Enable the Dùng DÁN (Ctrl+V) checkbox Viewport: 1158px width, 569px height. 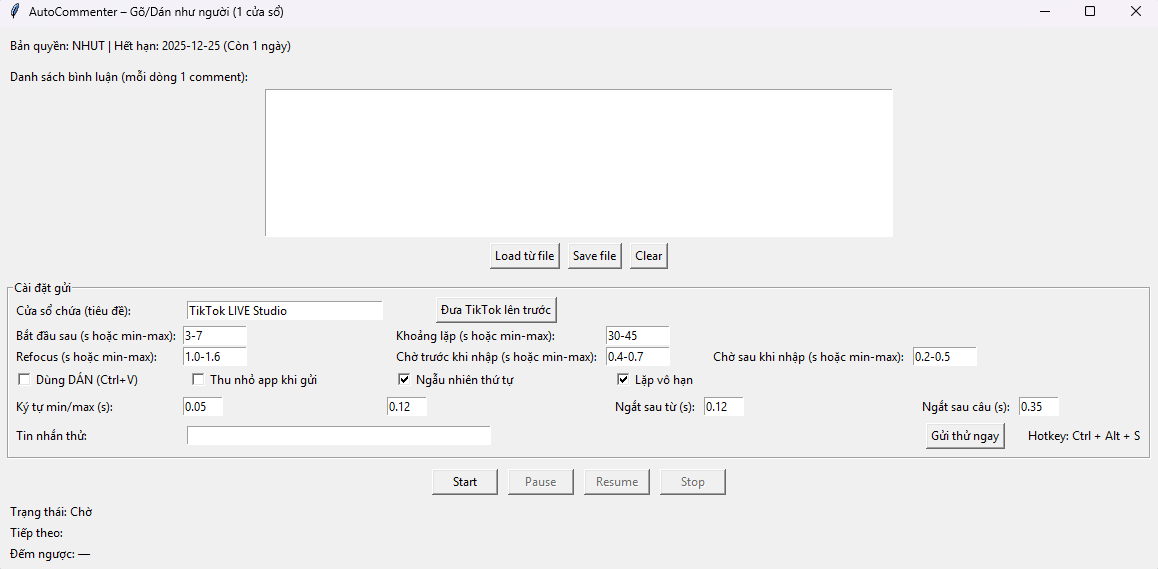click(x=24, y=380)
